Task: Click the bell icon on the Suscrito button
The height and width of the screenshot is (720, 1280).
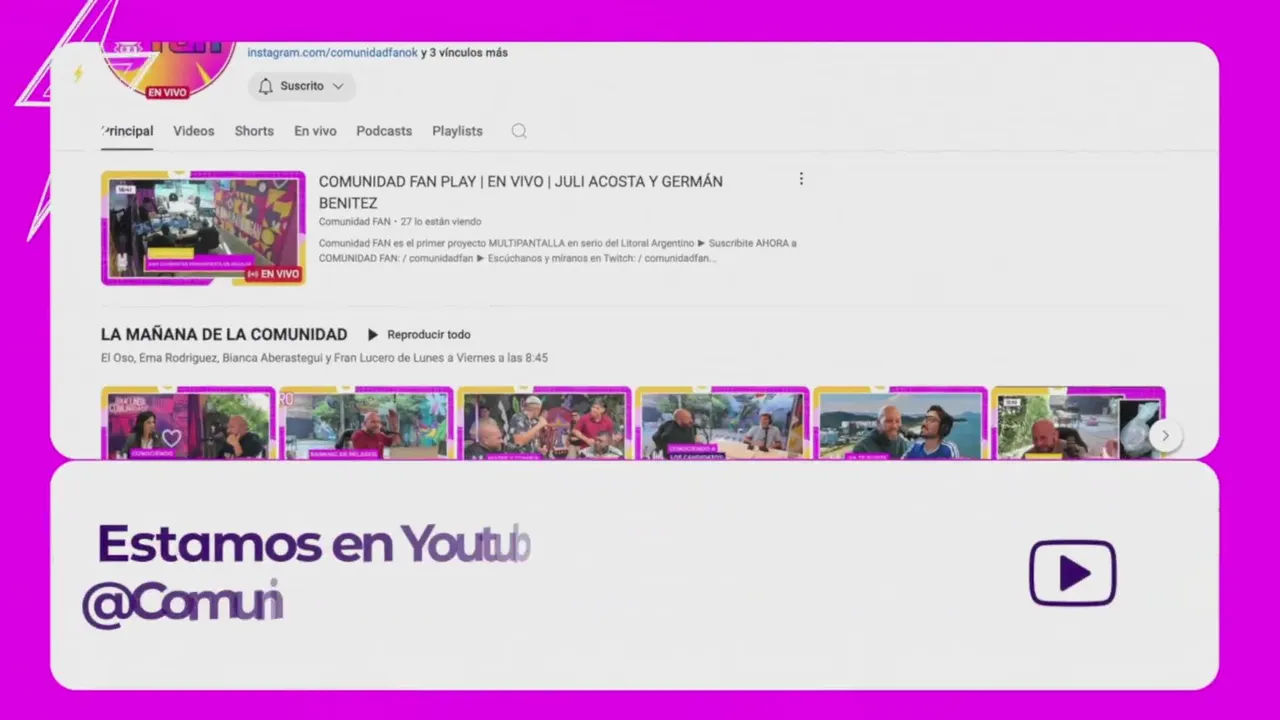Action: coord(265,86)
